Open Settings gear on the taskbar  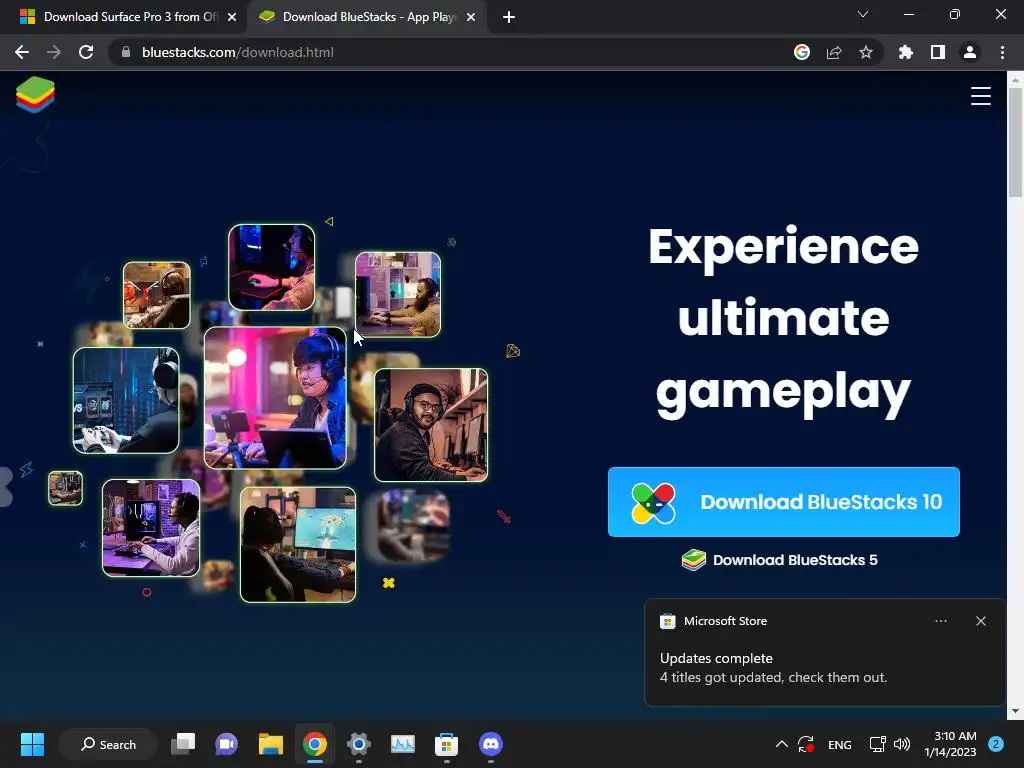click(359, 744)
